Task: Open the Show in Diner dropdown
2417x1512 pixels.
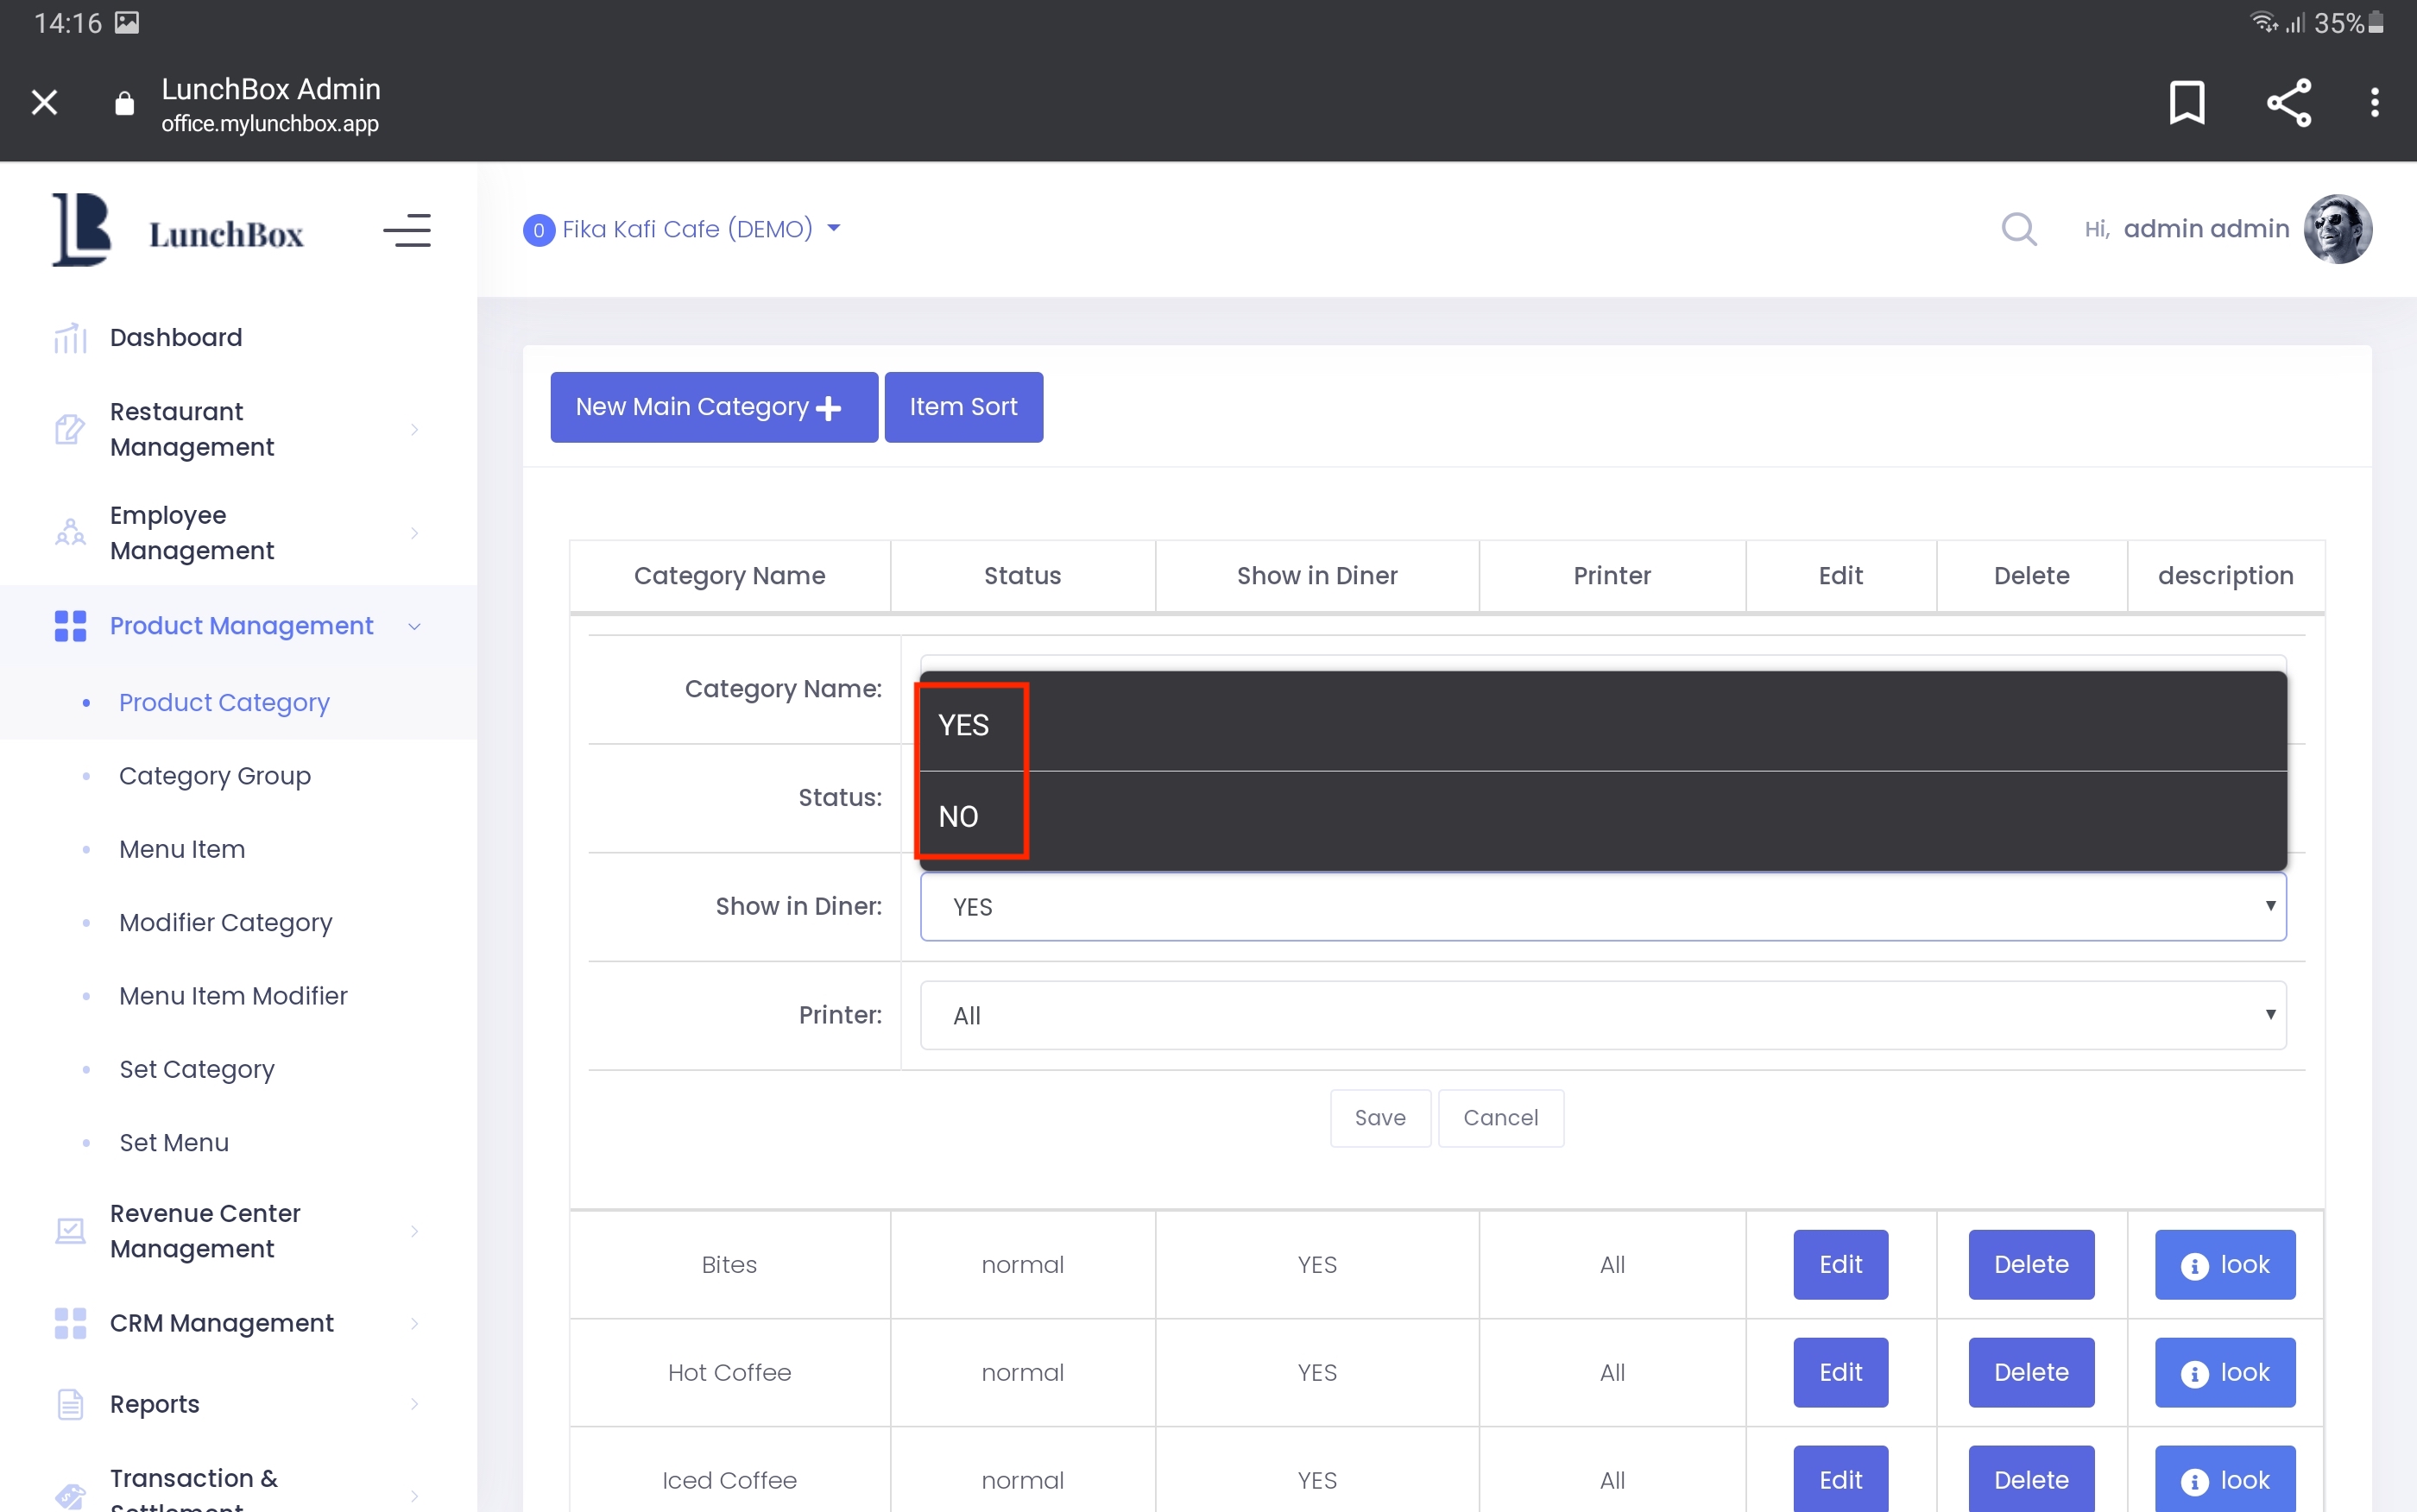Action: [x=1602, y=907]
